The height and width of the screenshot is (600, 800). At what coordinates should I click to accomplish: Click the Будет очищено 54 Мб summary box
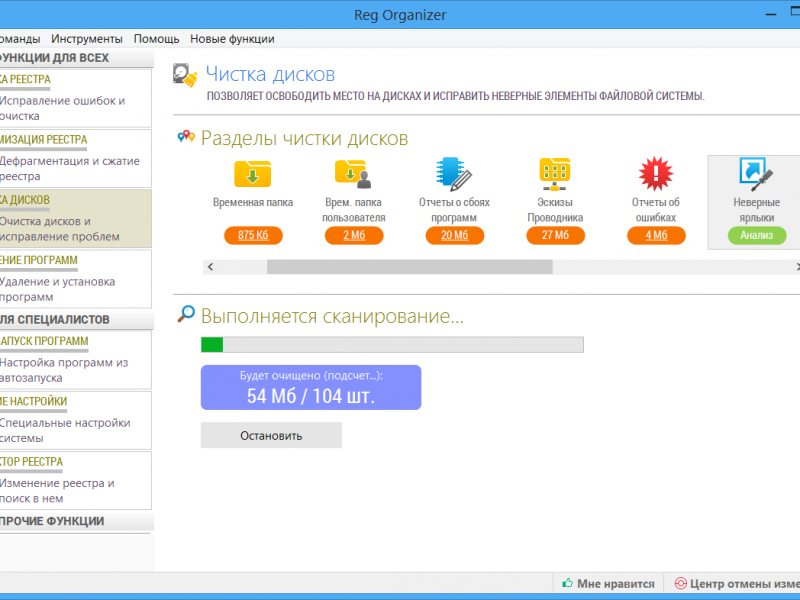pos(311,387)
